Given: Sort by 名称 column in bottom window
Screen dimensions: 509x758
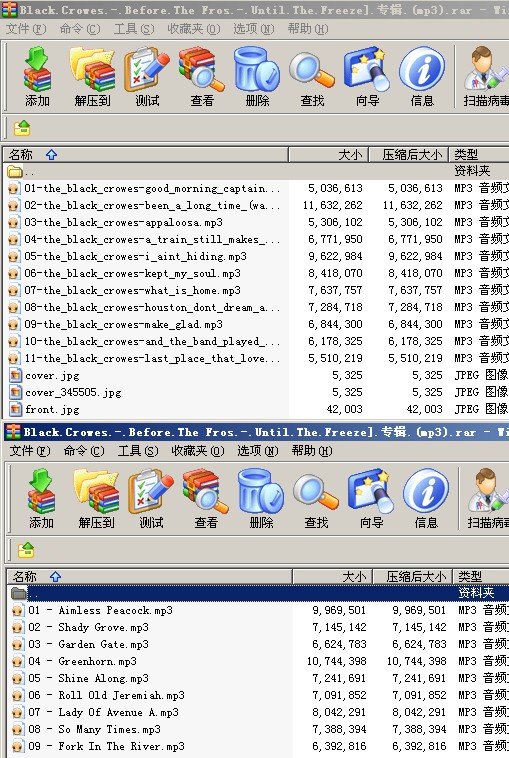Looking at the screenshot, I should (x=150, y=577).
